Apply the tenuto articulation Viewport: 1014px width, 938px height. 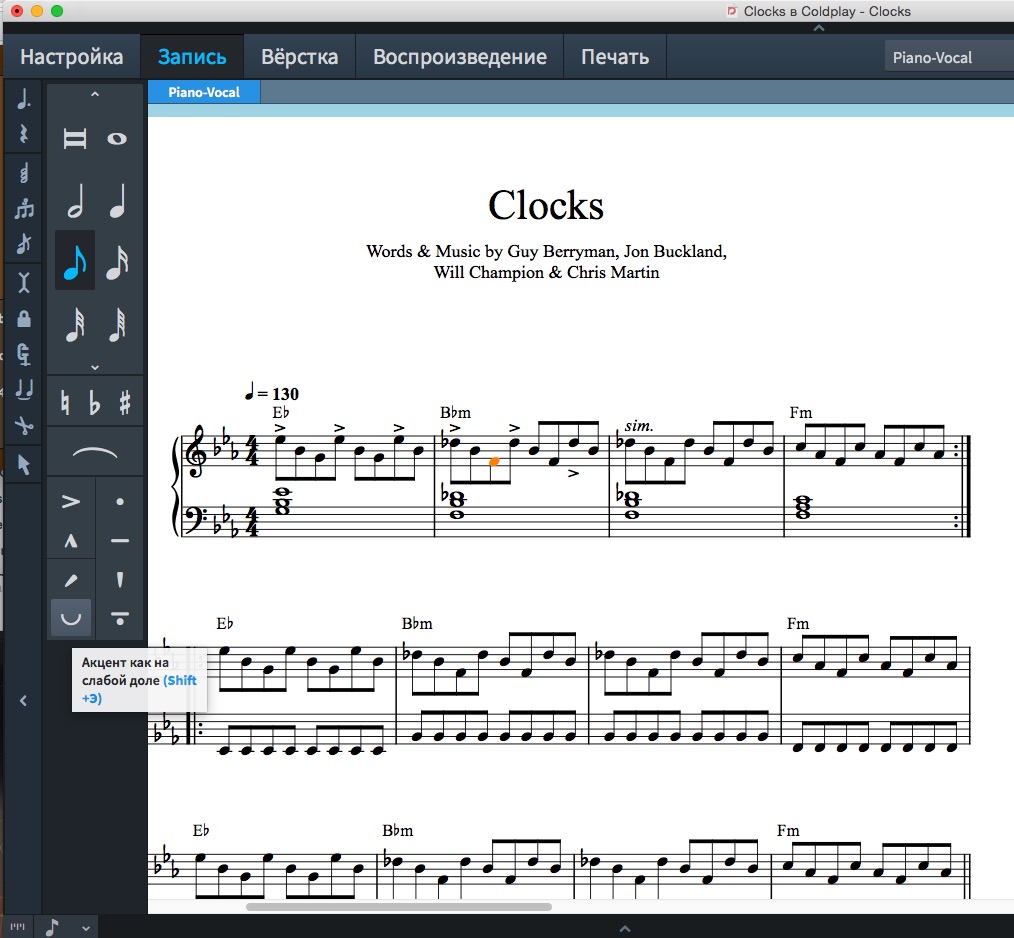click(120, 541)
